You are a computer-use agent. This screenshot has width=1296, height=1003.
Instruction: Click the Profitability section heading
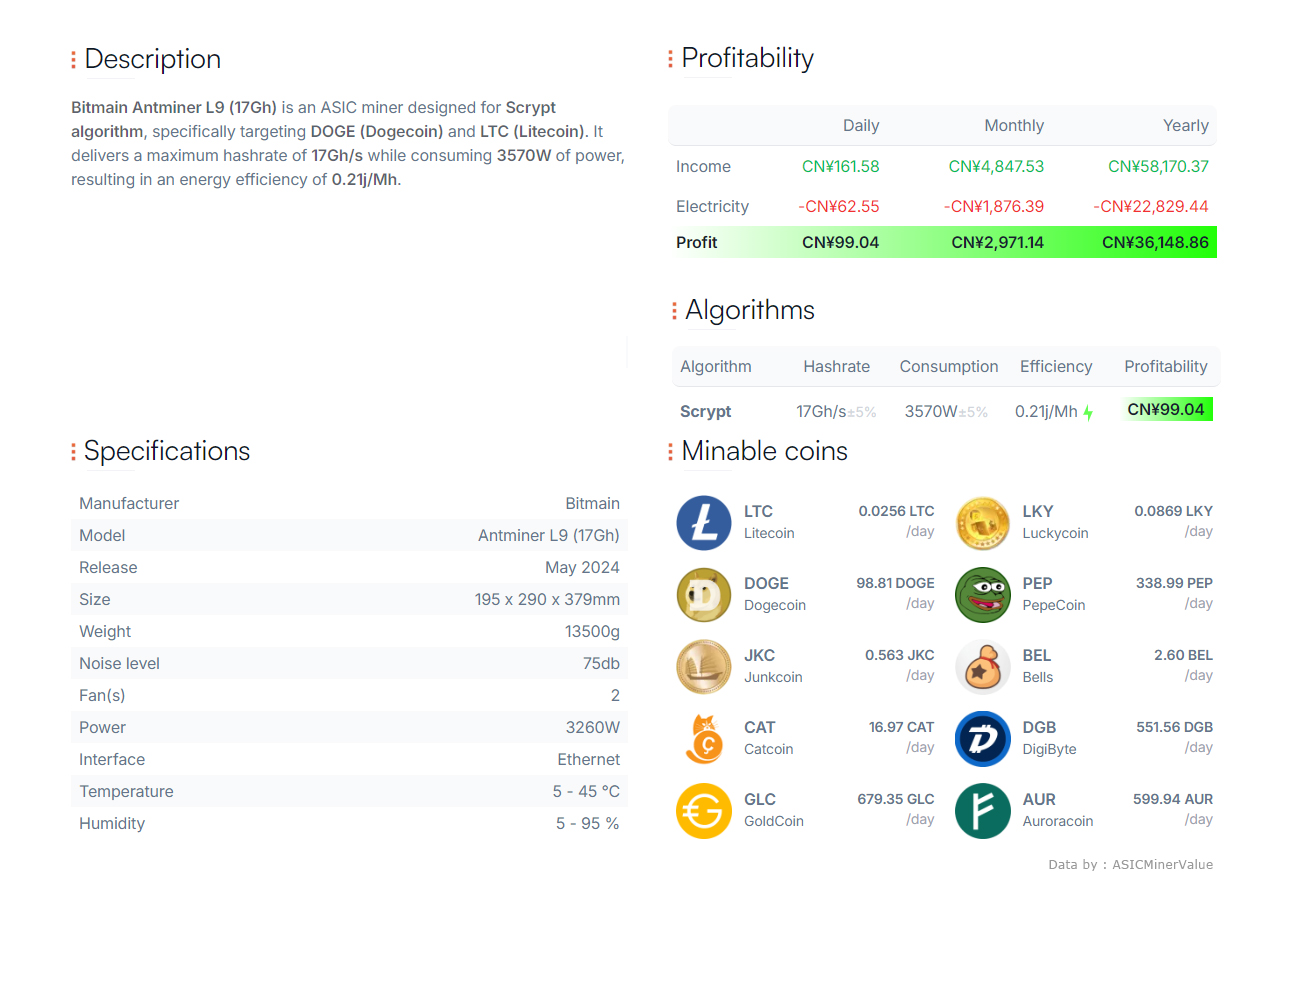(x=747, y=58)
